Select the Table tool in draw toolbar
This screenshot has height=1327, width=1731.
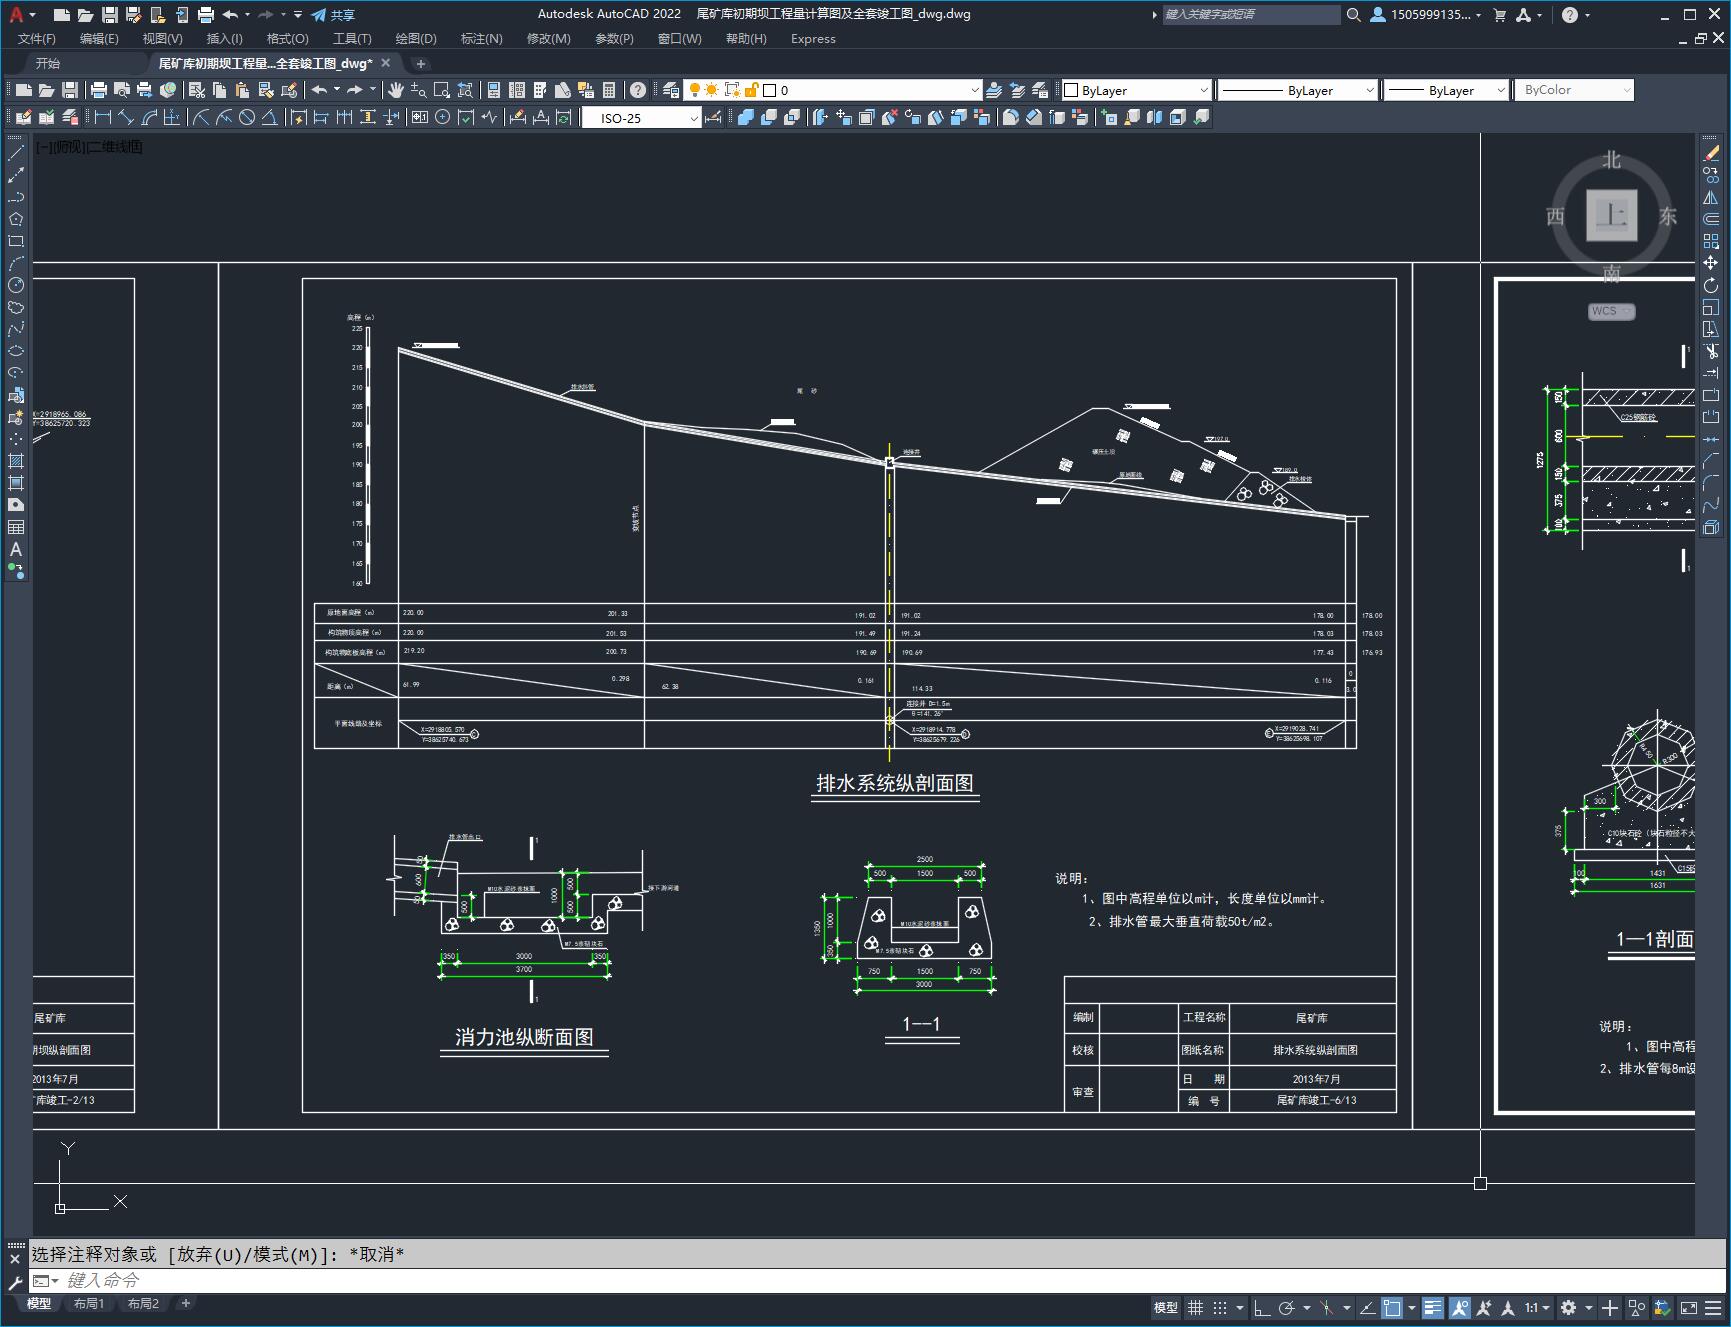coord(16,527)
